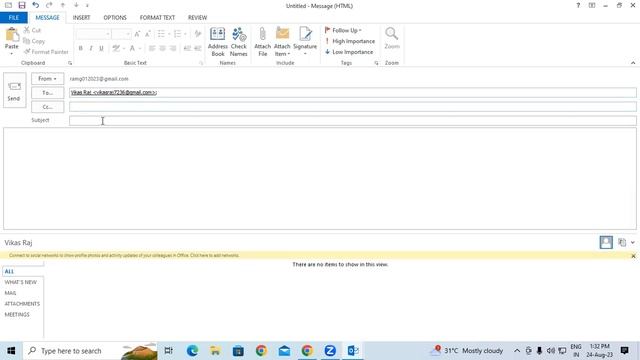640x360 pixels.
Task: Select WHAT'S NEW in People Pane
Action: [x=21, y=282]
